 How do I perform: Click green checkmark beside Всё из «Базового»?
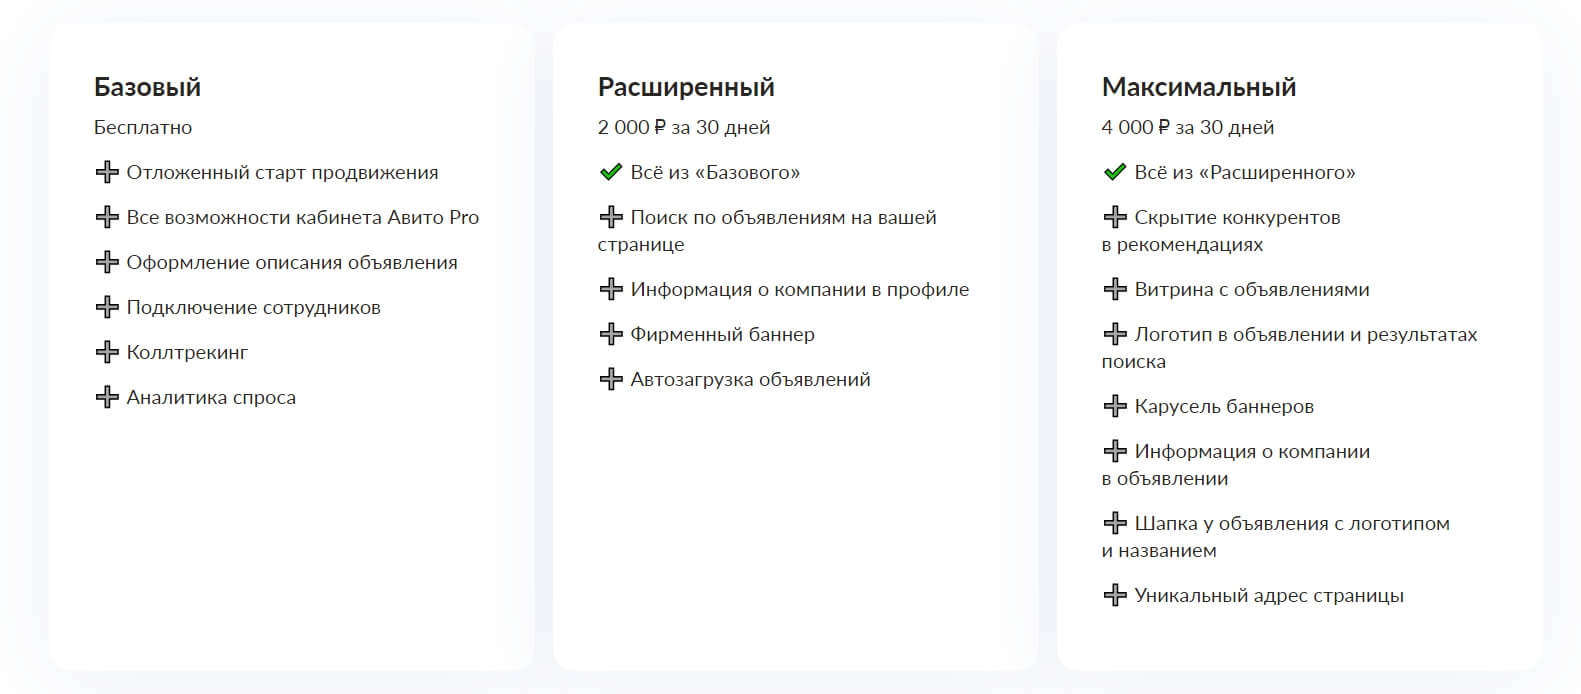coord(611,172)
